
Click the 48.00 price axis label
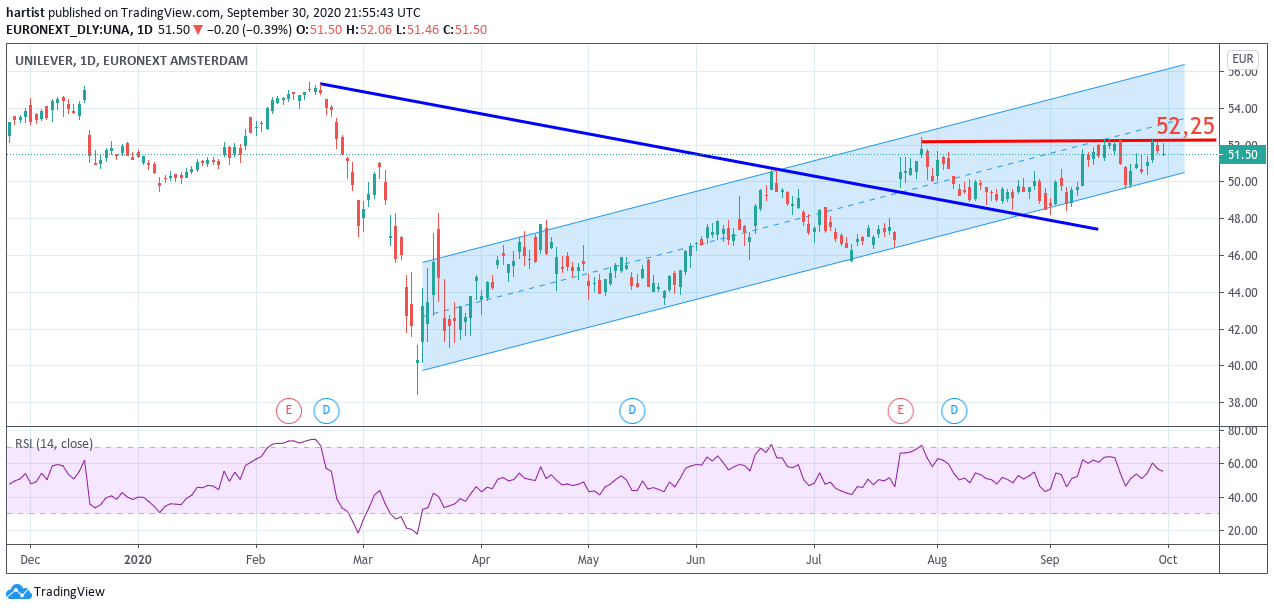(1242, 219)
